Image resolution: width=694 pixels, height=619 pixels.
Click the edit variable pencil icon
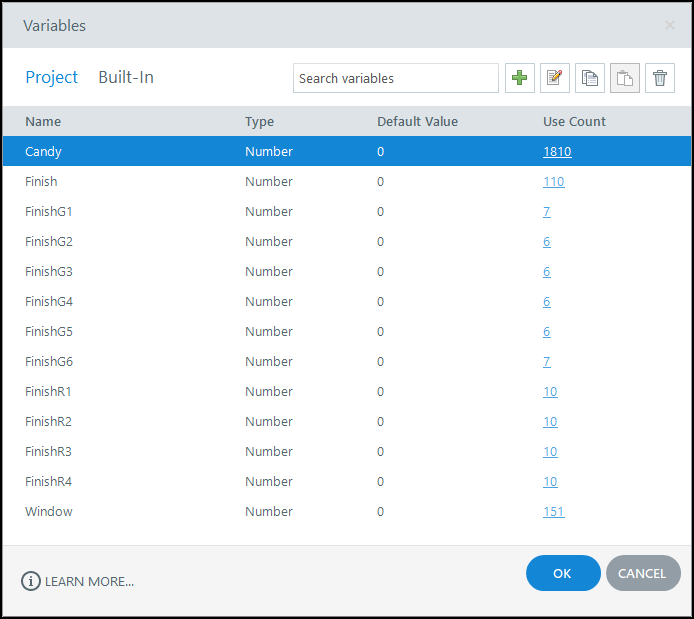(x=555, y=78)
